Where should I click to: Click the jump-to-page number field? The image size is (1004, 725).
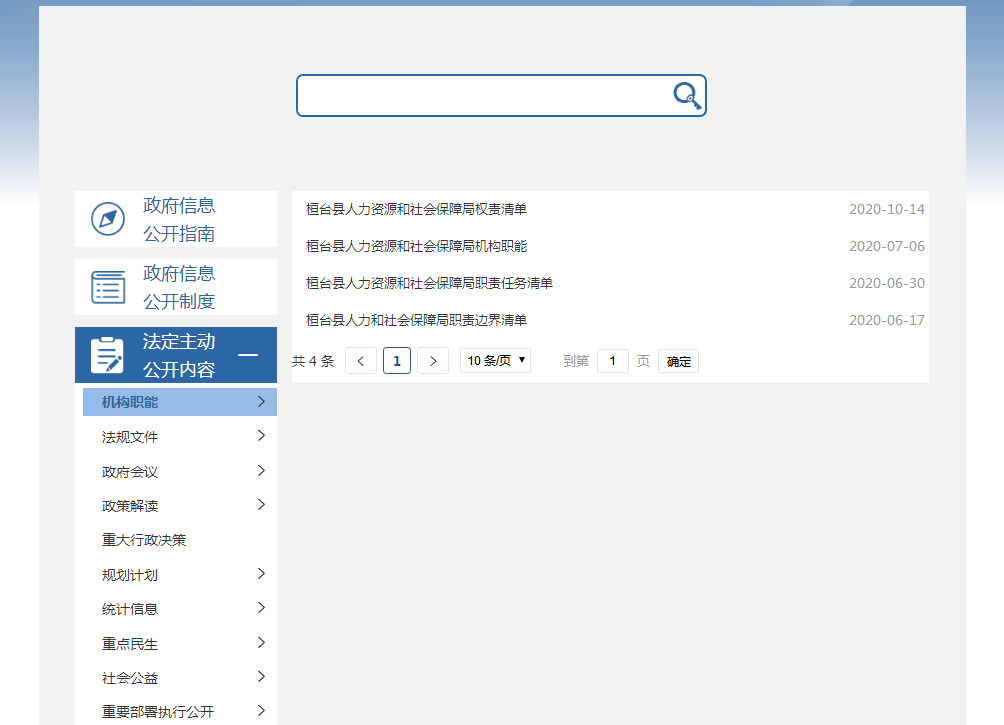coord(613,361)
